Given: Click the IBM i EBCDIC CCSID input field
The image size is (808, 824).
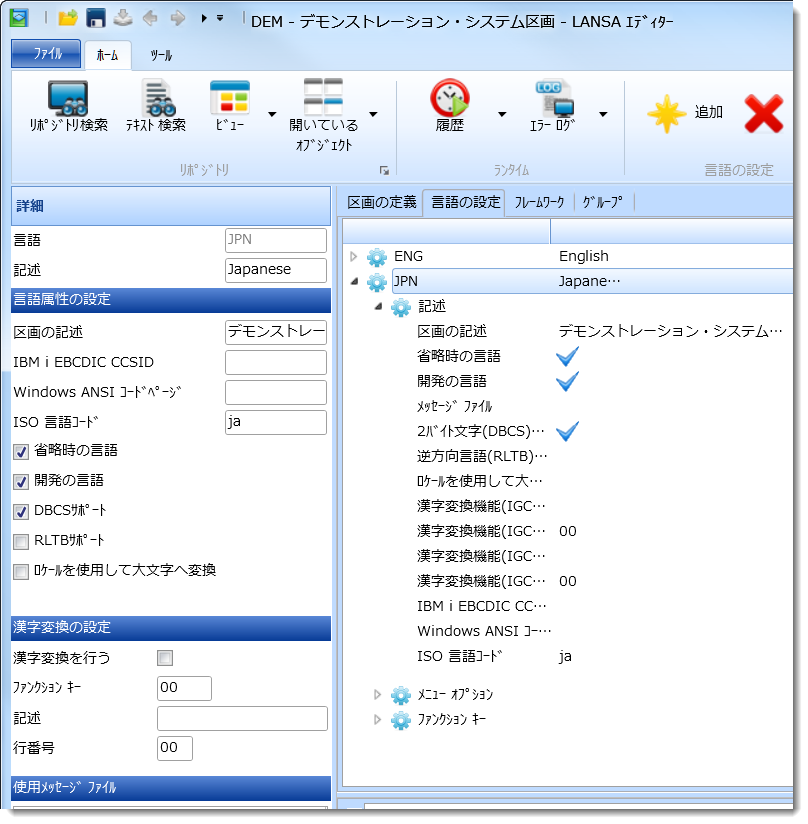Looking at the screenshot, I should tap(276, 362).
